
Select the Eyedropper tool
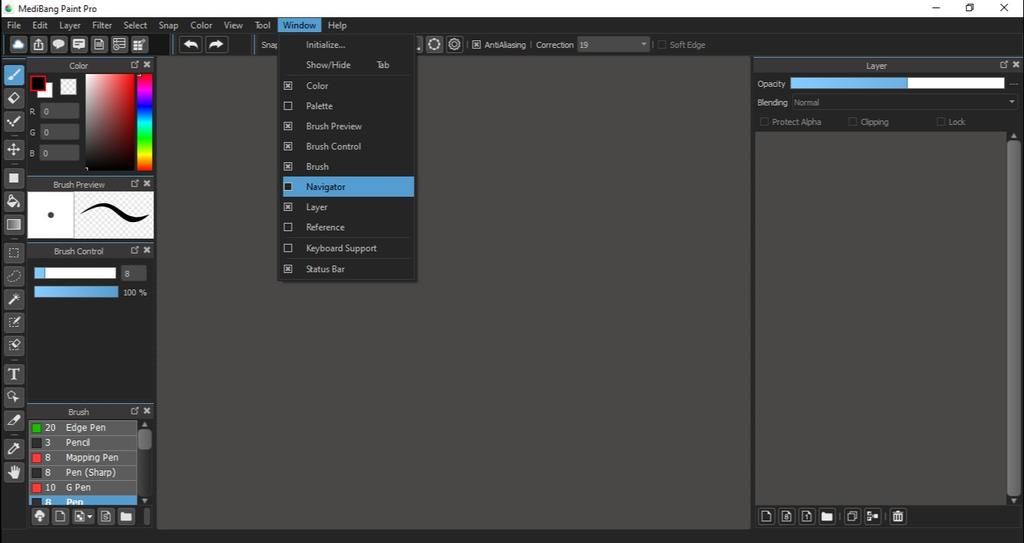(x=14, y=449)
